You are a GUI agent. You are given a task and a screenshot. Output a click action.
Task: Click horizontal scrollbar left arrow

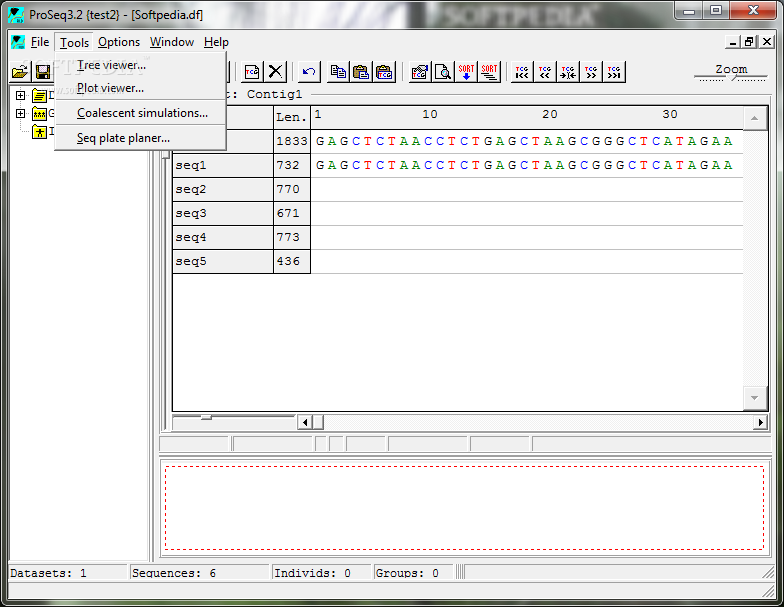[305, 422]
